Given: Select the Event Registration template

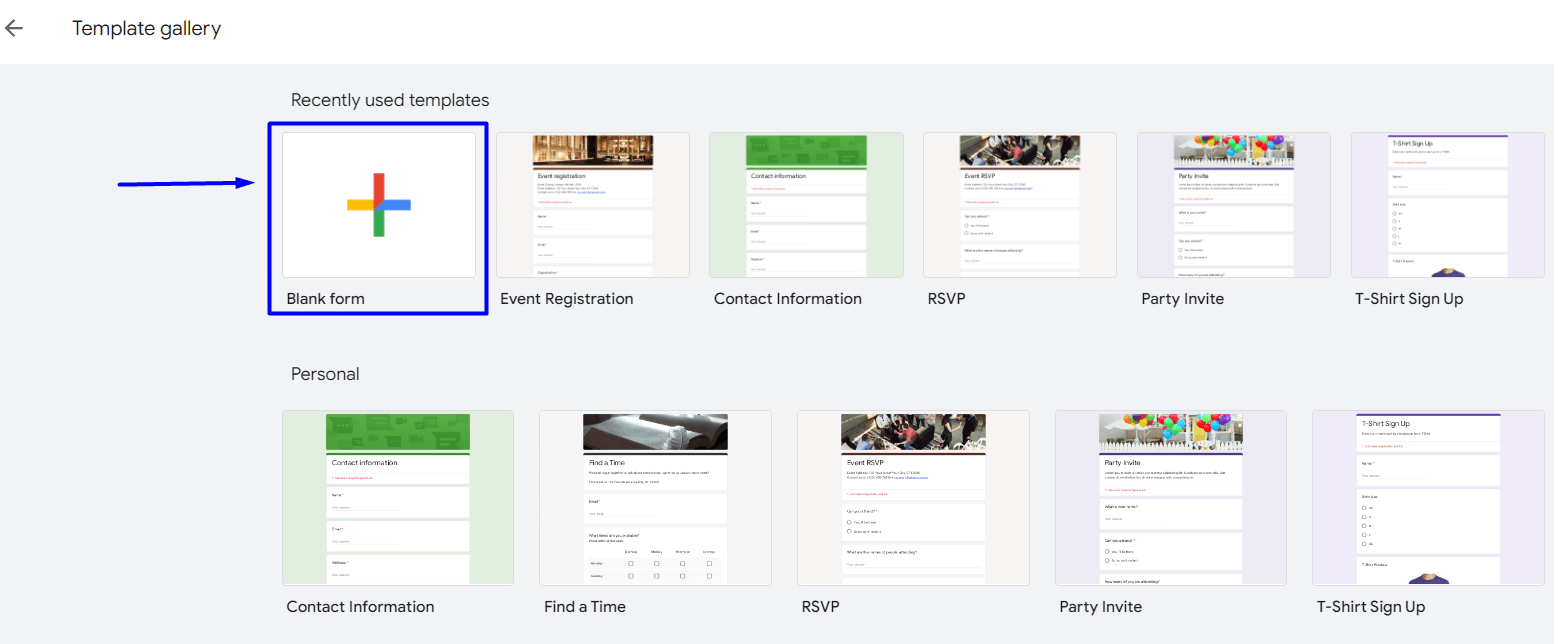Looking at the screenshot, I should 592,204.
